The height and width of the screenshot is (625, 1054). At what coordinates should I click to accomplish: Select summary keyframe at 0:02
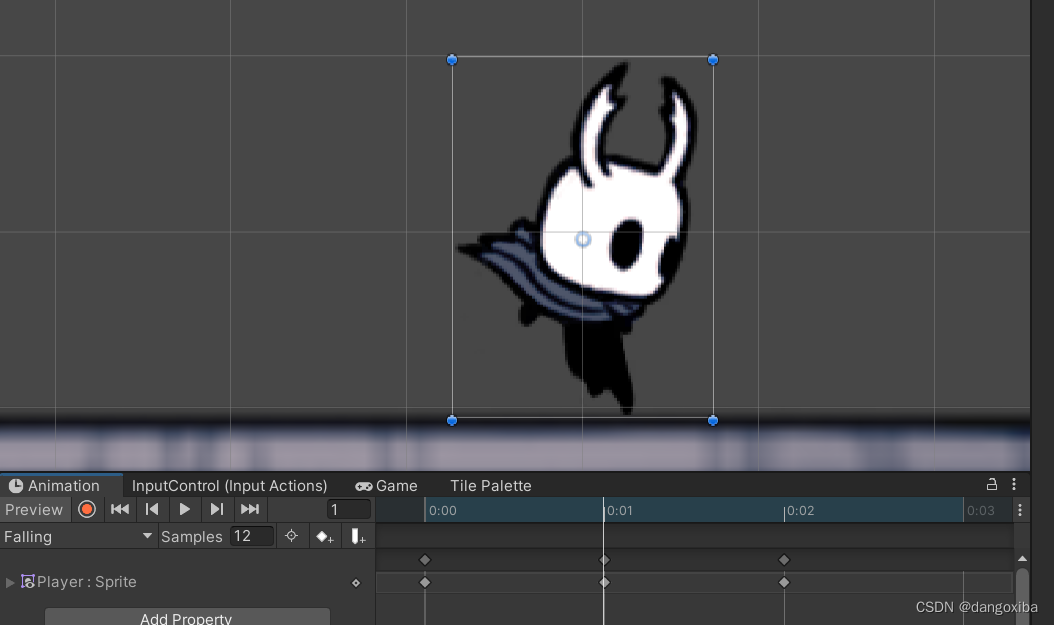pyautogui.click(x=784, y=560)
